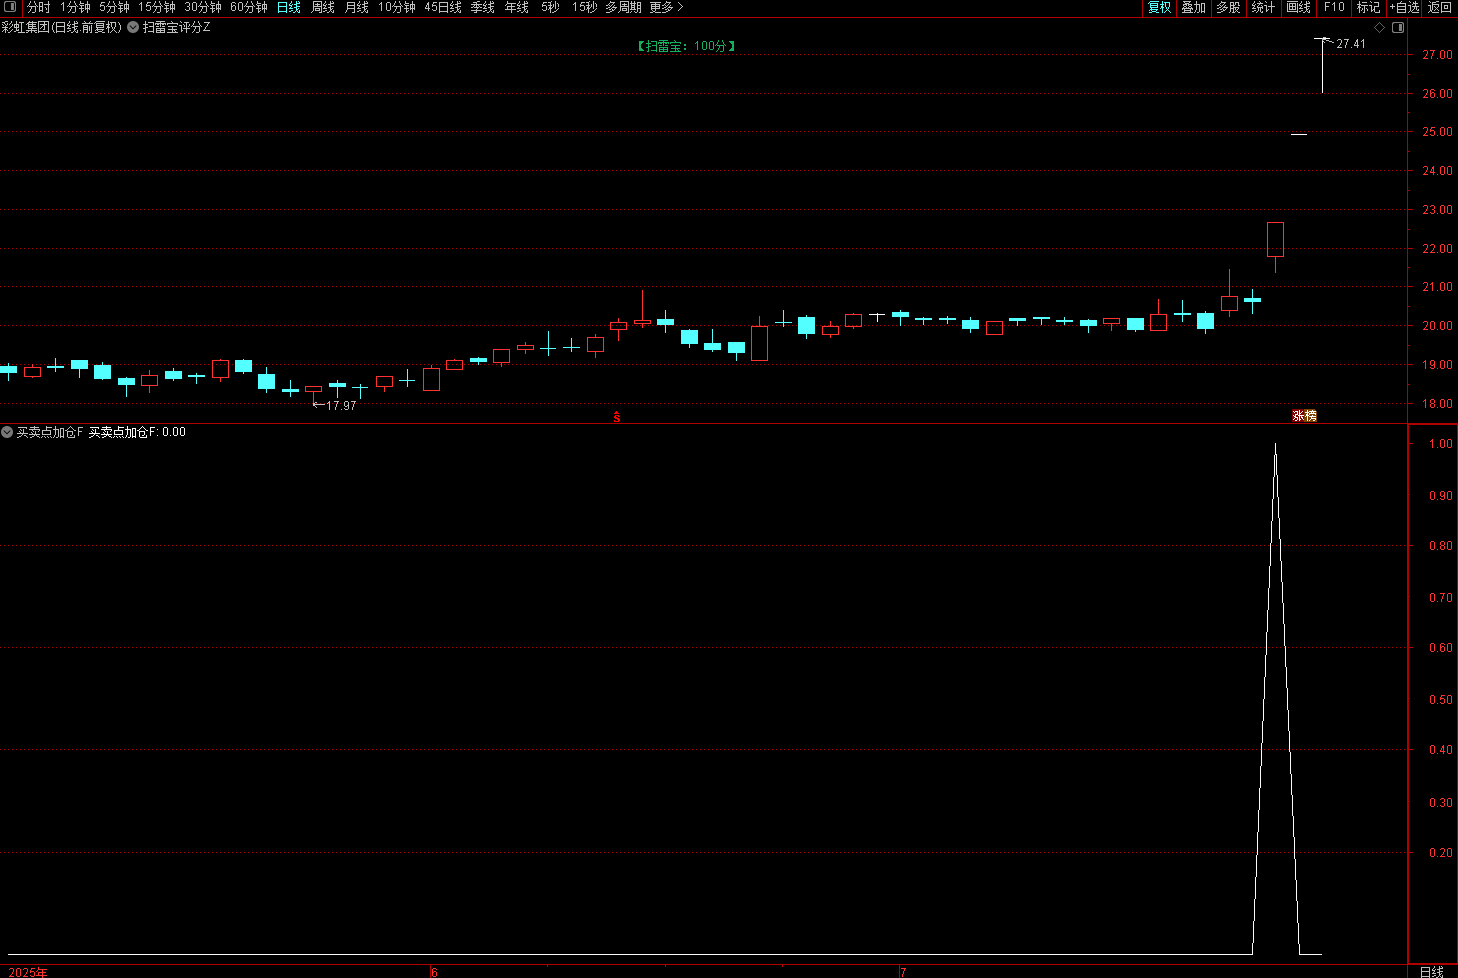This screenshot has width=1458, height=978.
Task: Toggle the right side panel icon
Action: pyautogui.click(x=1398, y=27)
